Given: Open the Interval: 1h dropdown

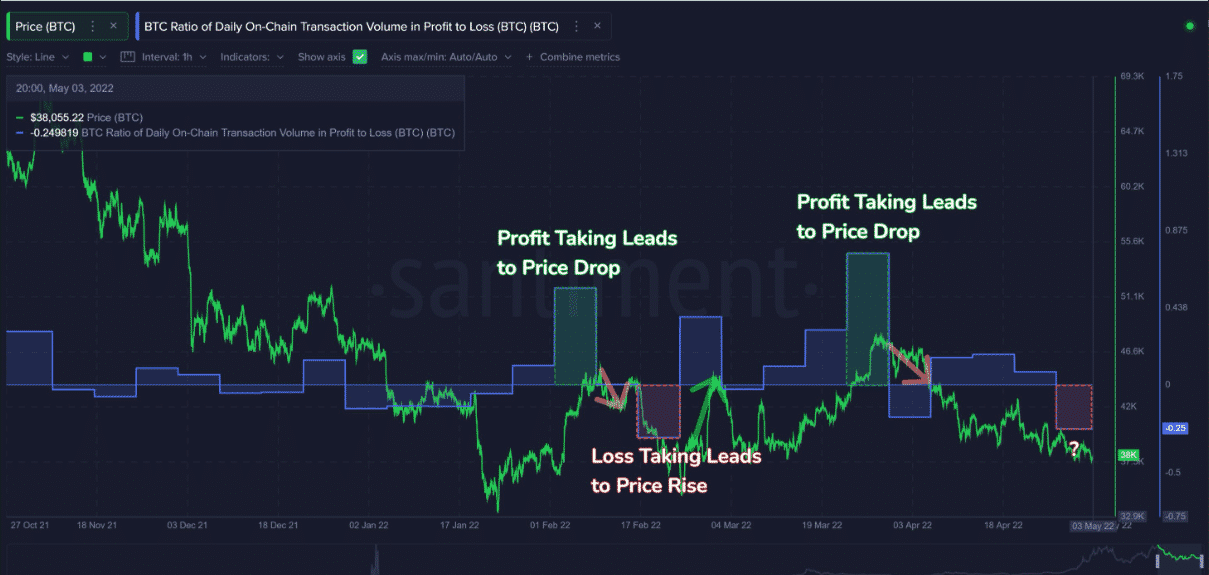Looking at the screenshot, I should (x=174, y=57).
